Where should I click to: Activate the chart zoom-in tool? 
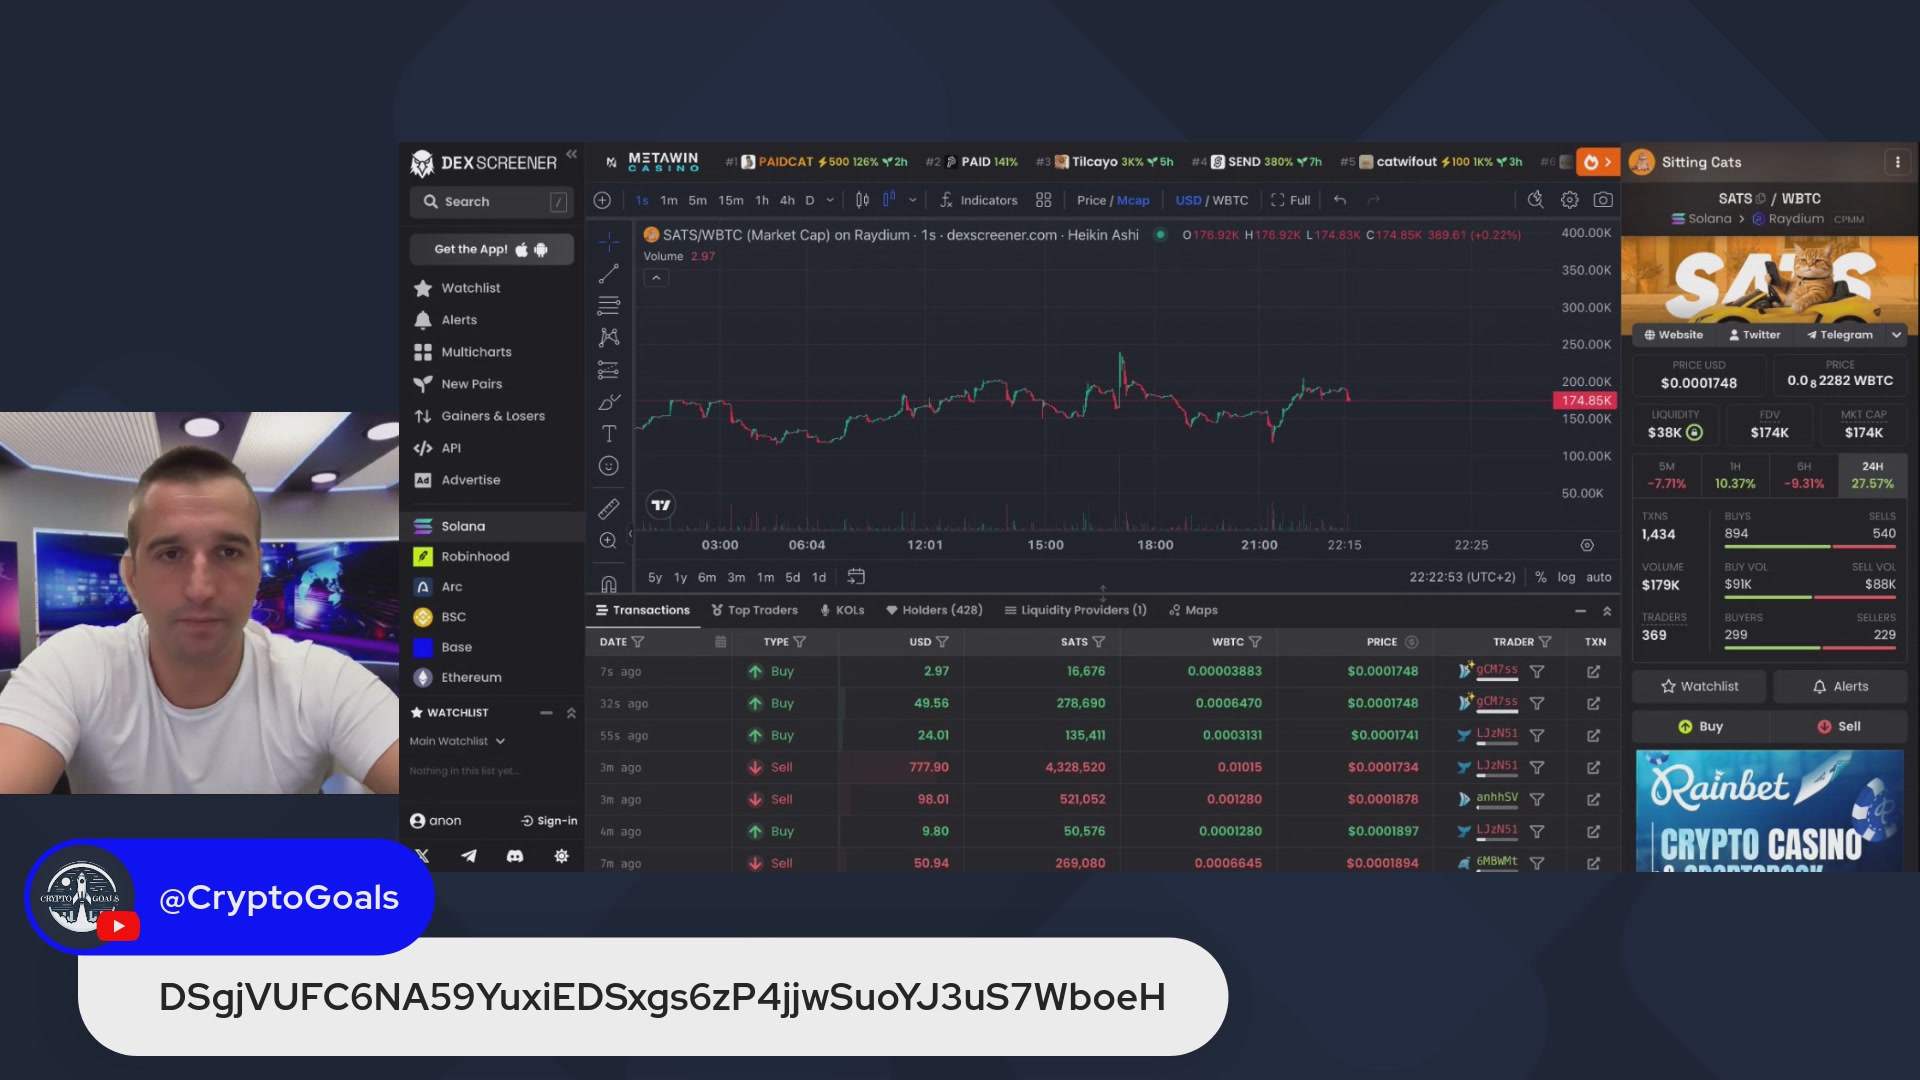coord(608,541)
